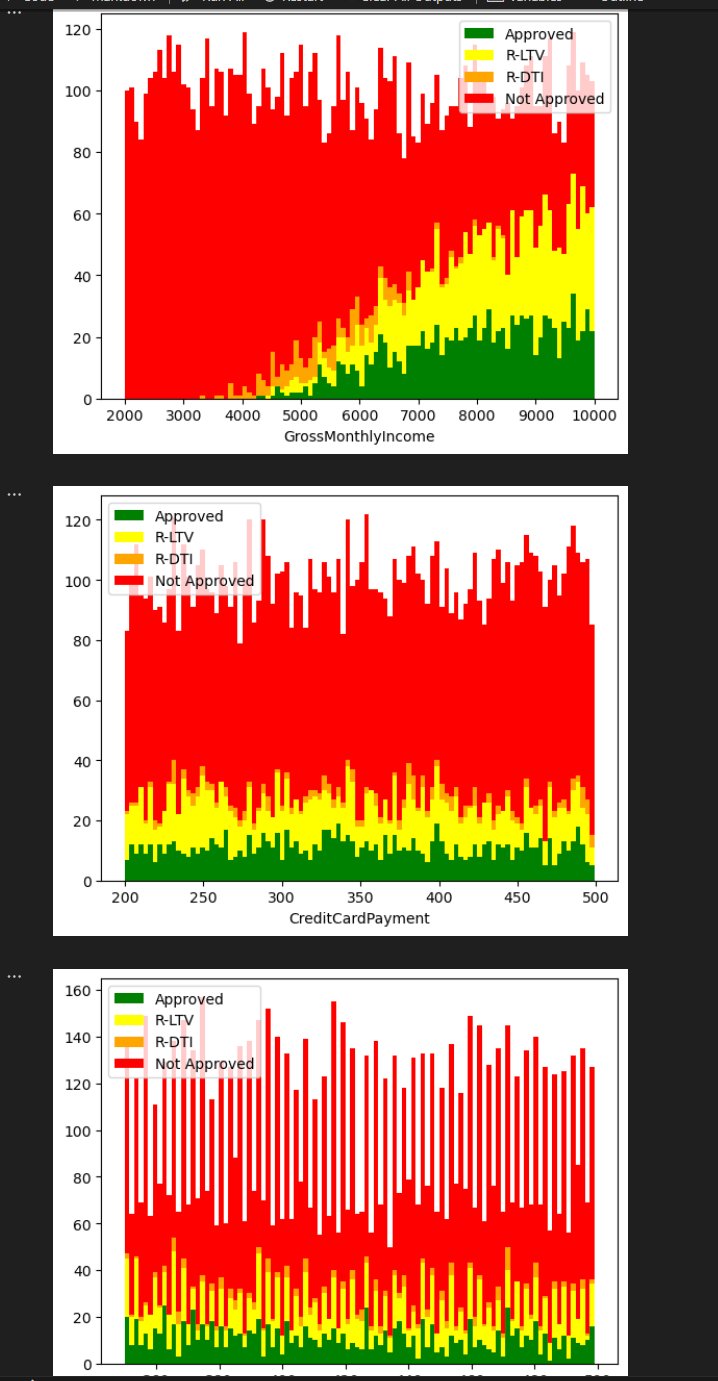Click the 'Approved' legend text in CreditCardPayment chart

tap(189, 516)
